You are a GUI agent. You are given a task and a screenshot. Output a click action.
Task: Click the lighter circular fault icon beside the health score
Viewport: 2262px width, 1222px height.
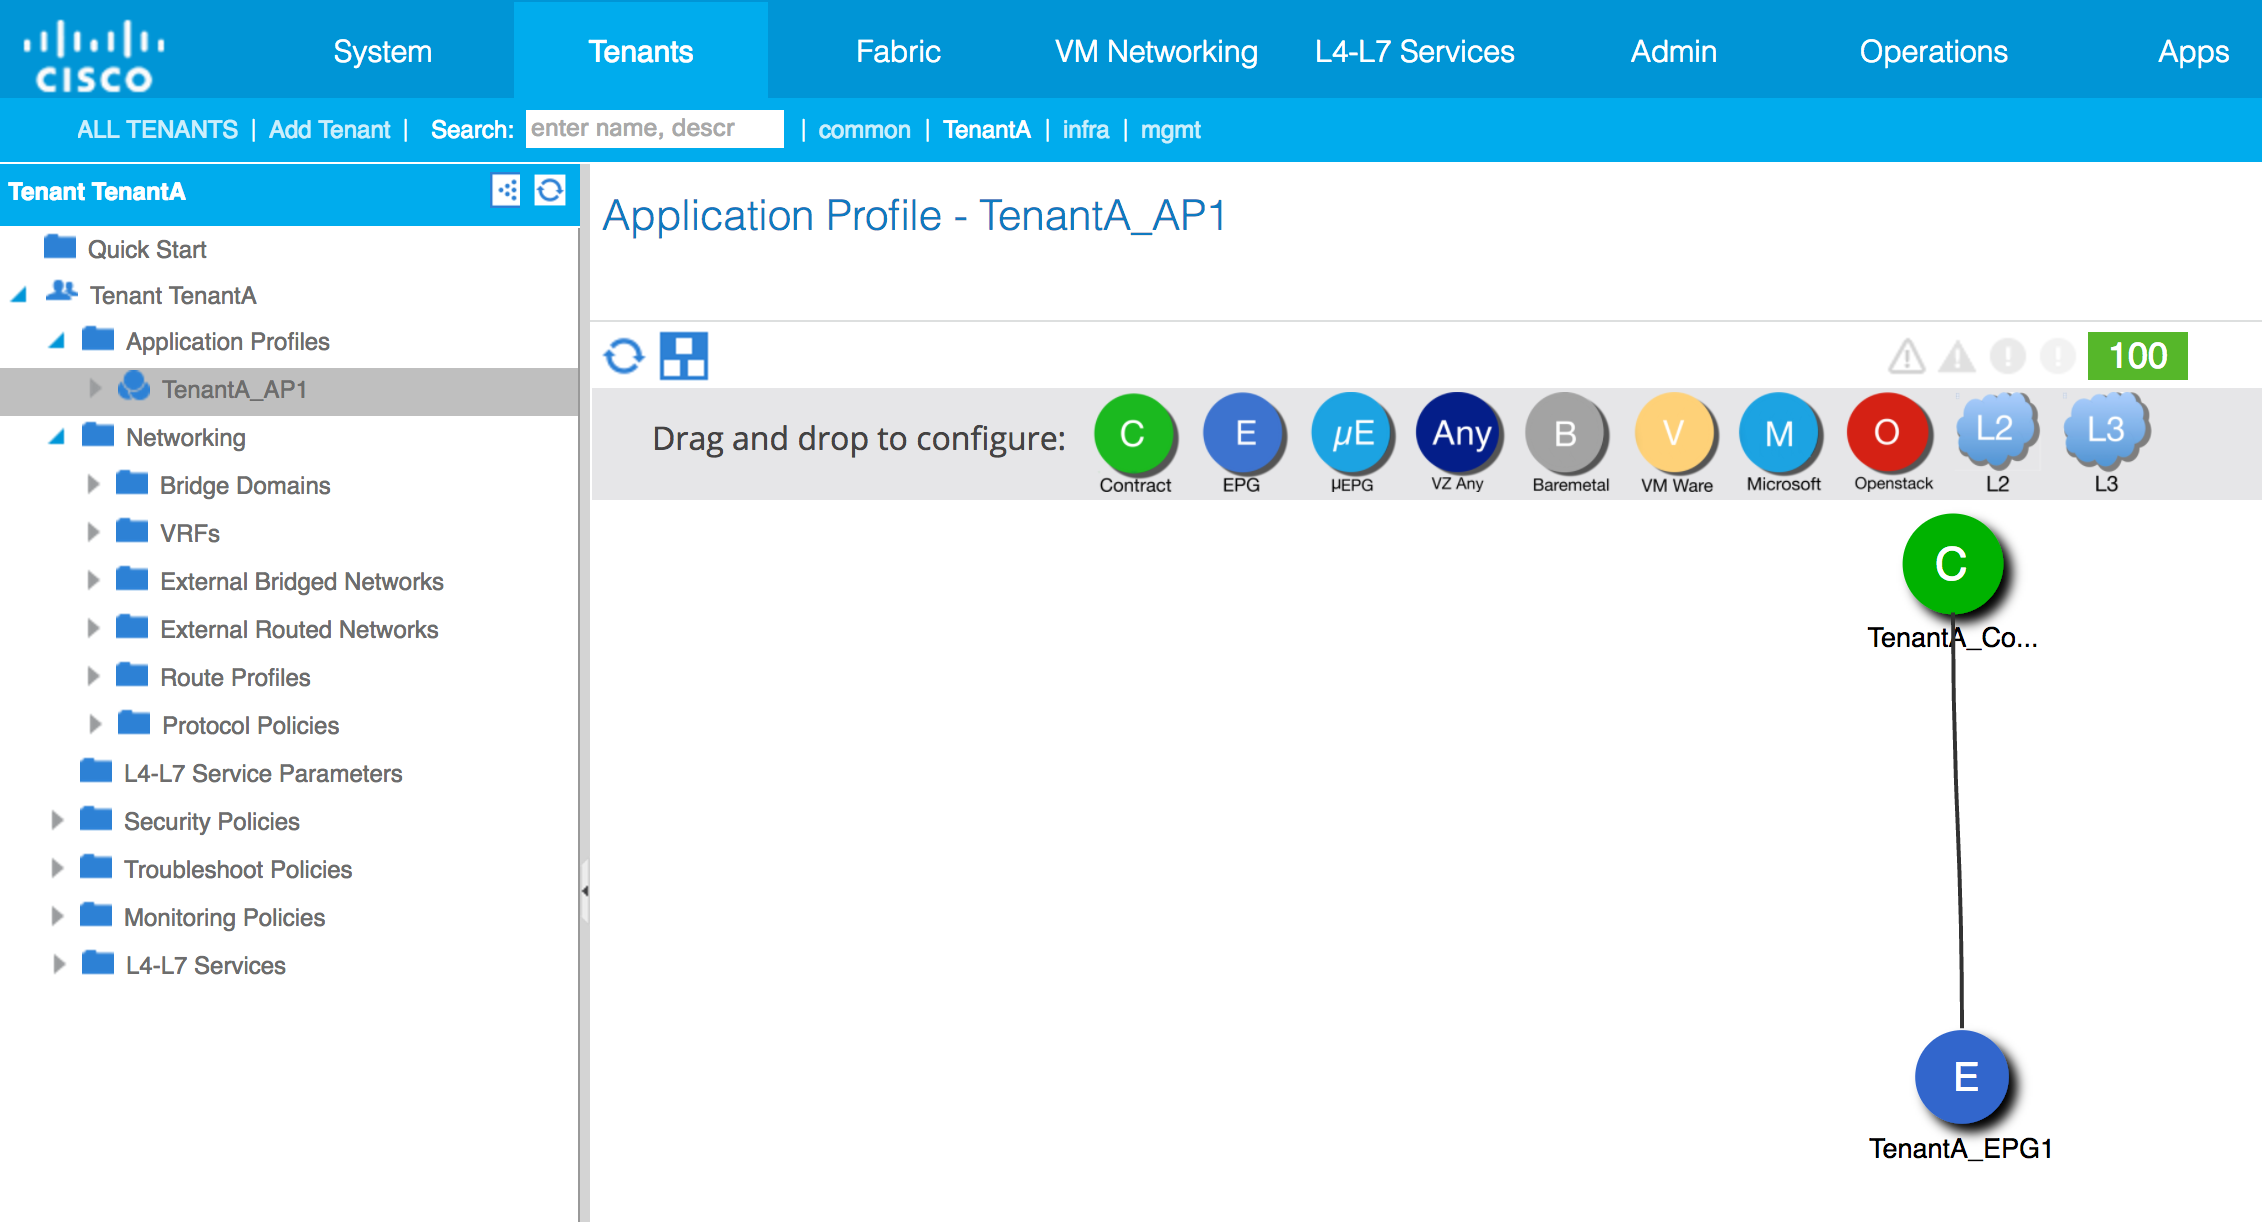click(2057, 356)
